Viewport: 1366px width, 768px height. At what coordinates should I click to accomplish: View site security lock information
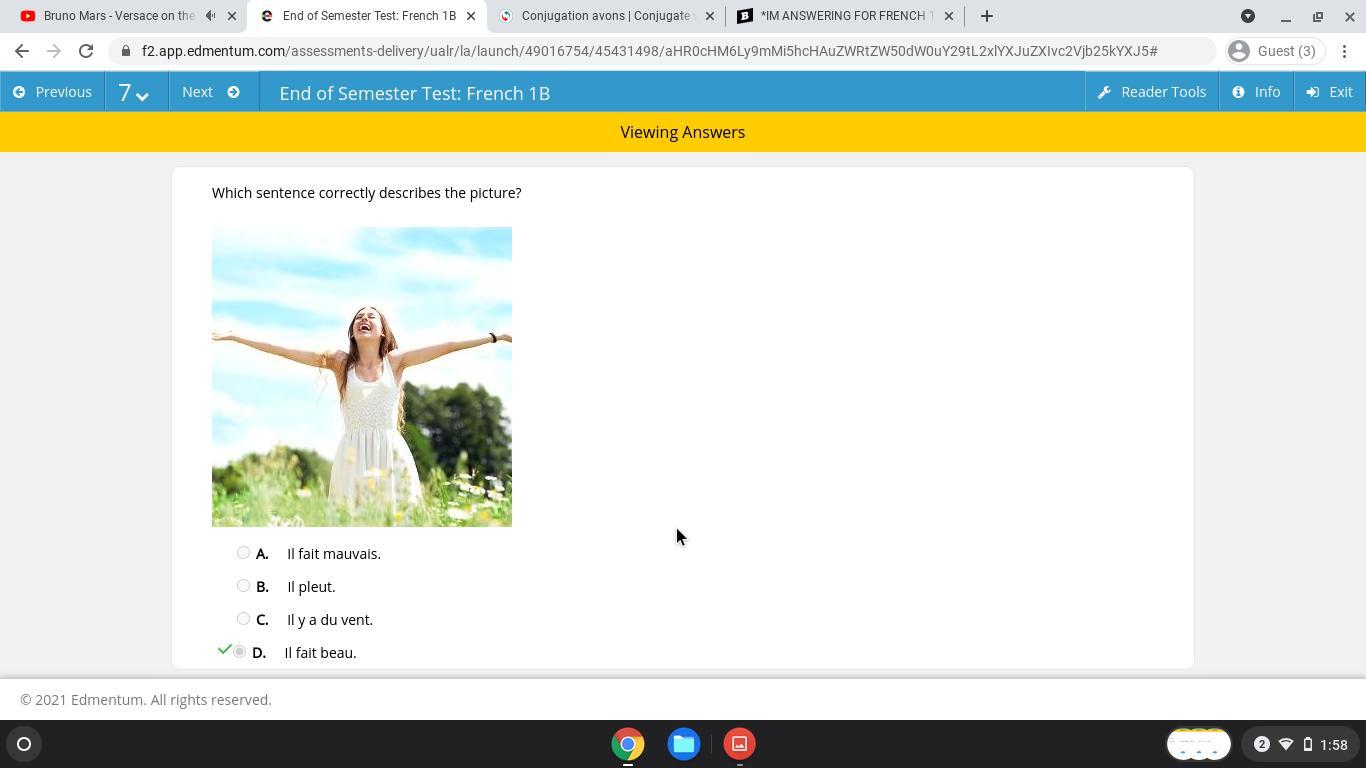click(126, 51)
